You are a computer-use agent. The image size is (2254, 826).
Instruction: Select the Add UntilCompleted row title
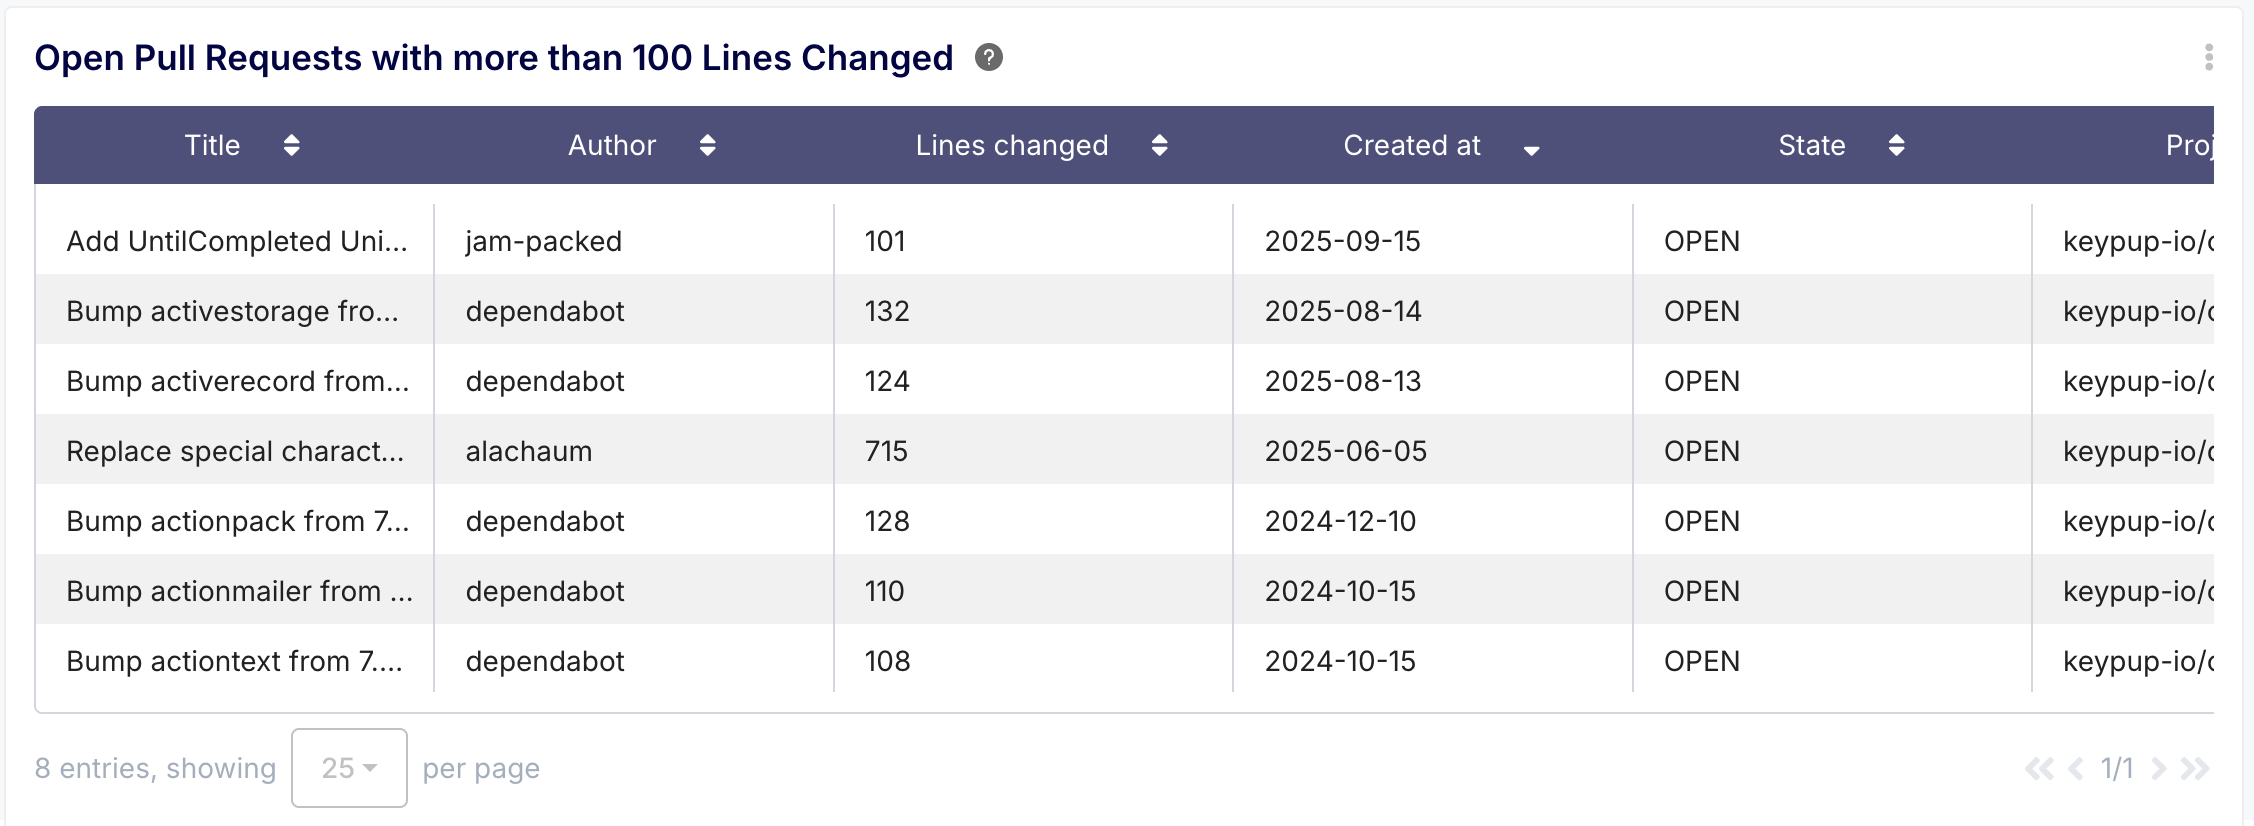237,241
